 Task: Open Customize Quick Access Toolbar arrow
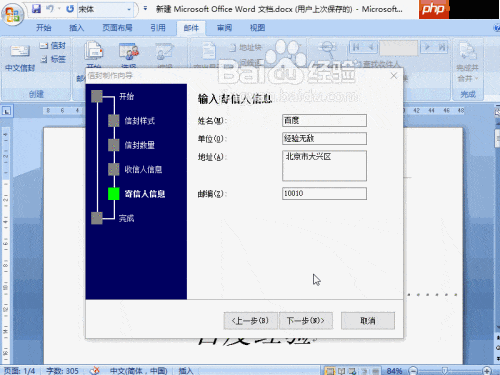pyautogui.click(x=145, y=9)
